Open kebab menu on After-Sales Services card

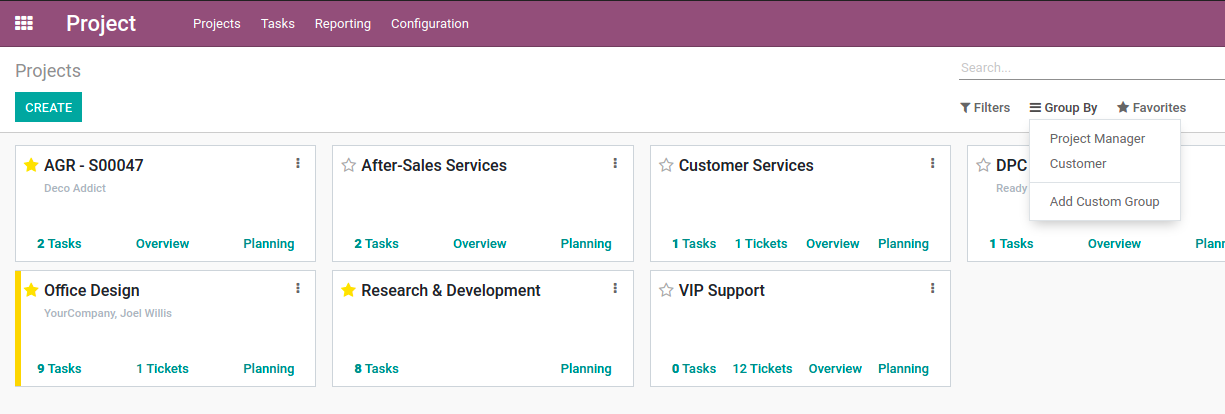tap(615, 163)
